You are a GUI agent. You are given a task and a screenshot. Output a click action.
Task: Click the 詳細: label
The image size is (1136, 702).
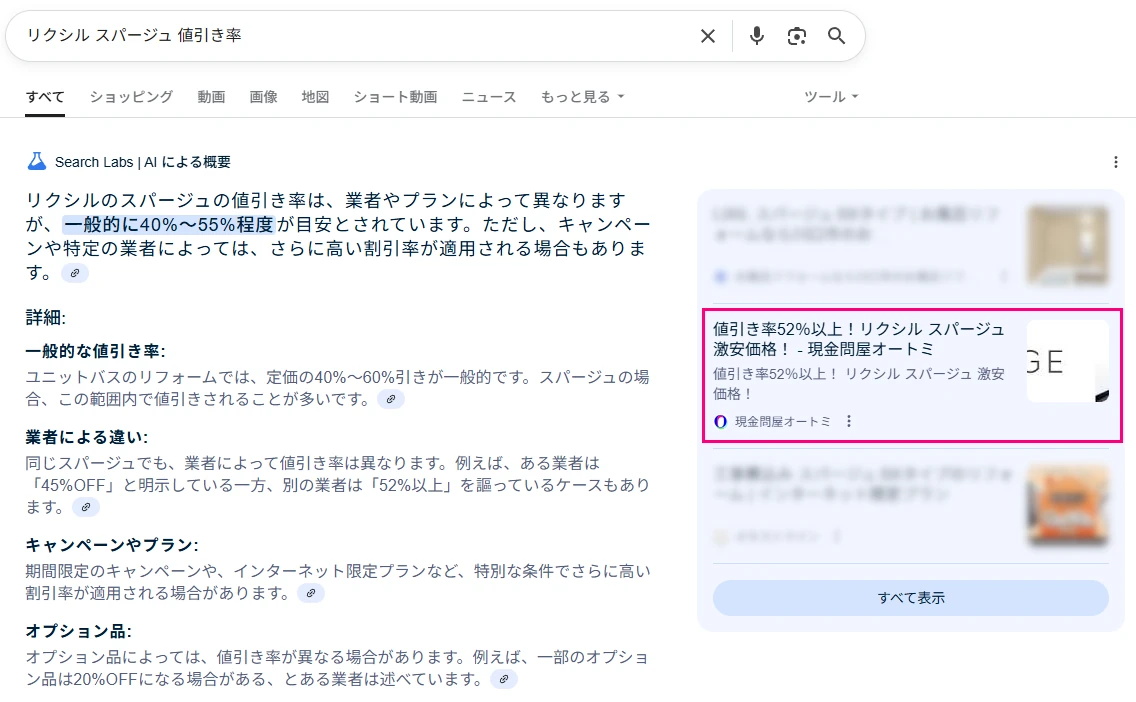pos(46,317)
